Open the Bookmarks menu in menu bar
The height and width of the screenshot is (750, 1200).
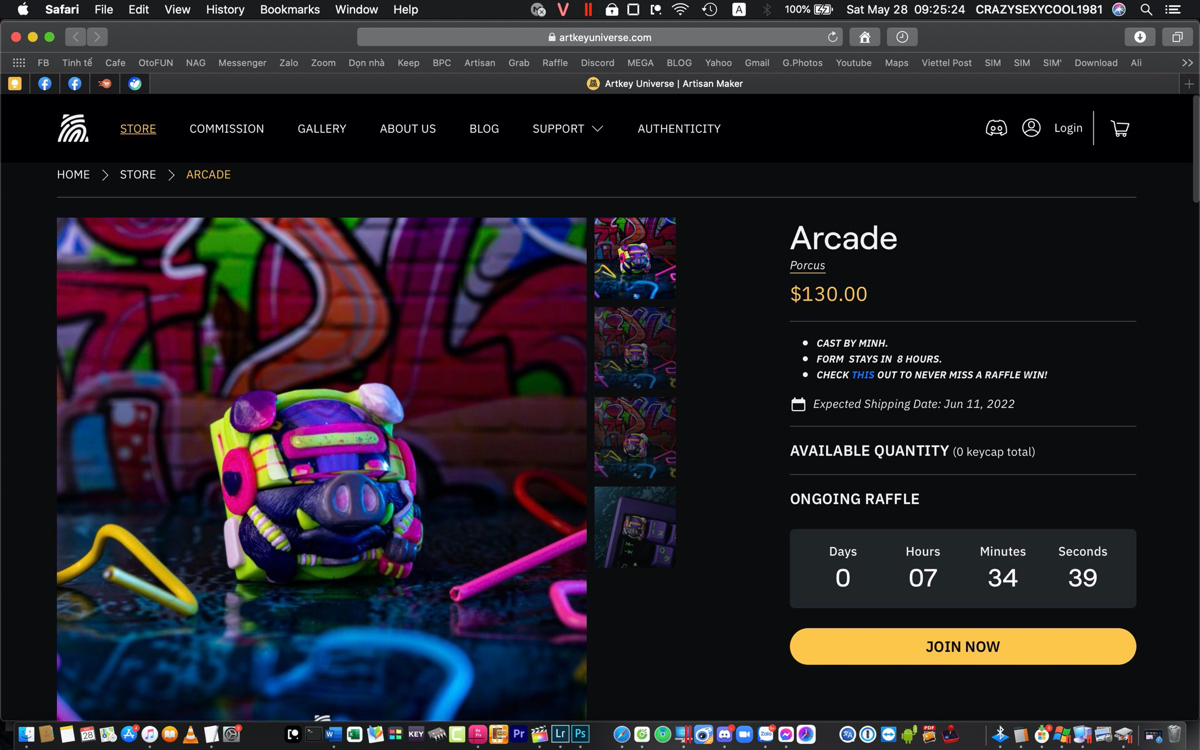[x=290, y=9]
